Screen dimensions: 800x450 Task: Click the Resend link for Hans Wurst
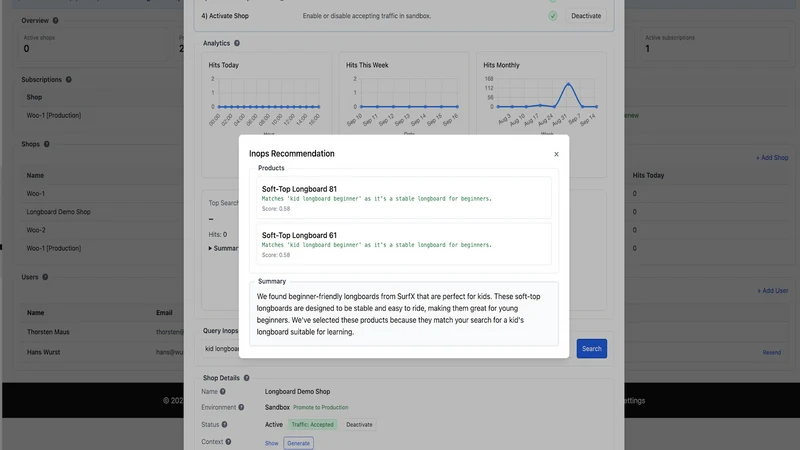point(771,353)
